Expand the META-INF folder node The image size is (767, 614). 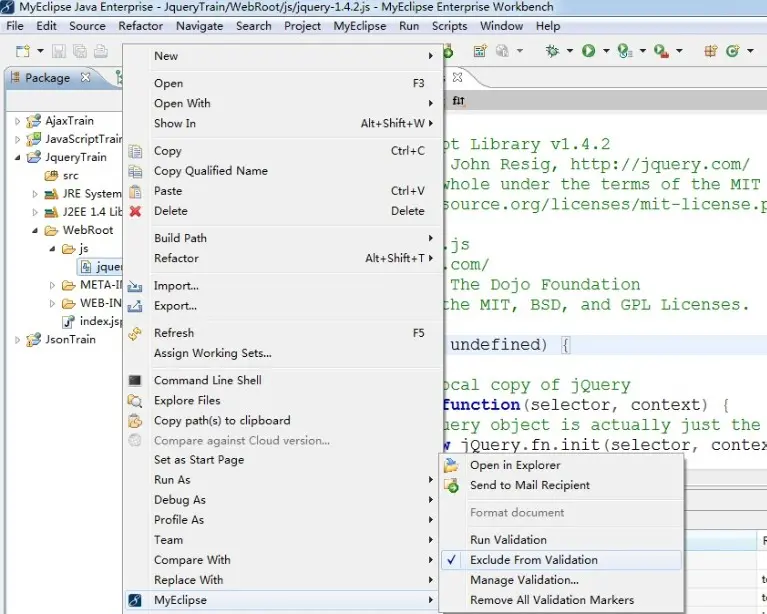point(52,285)
